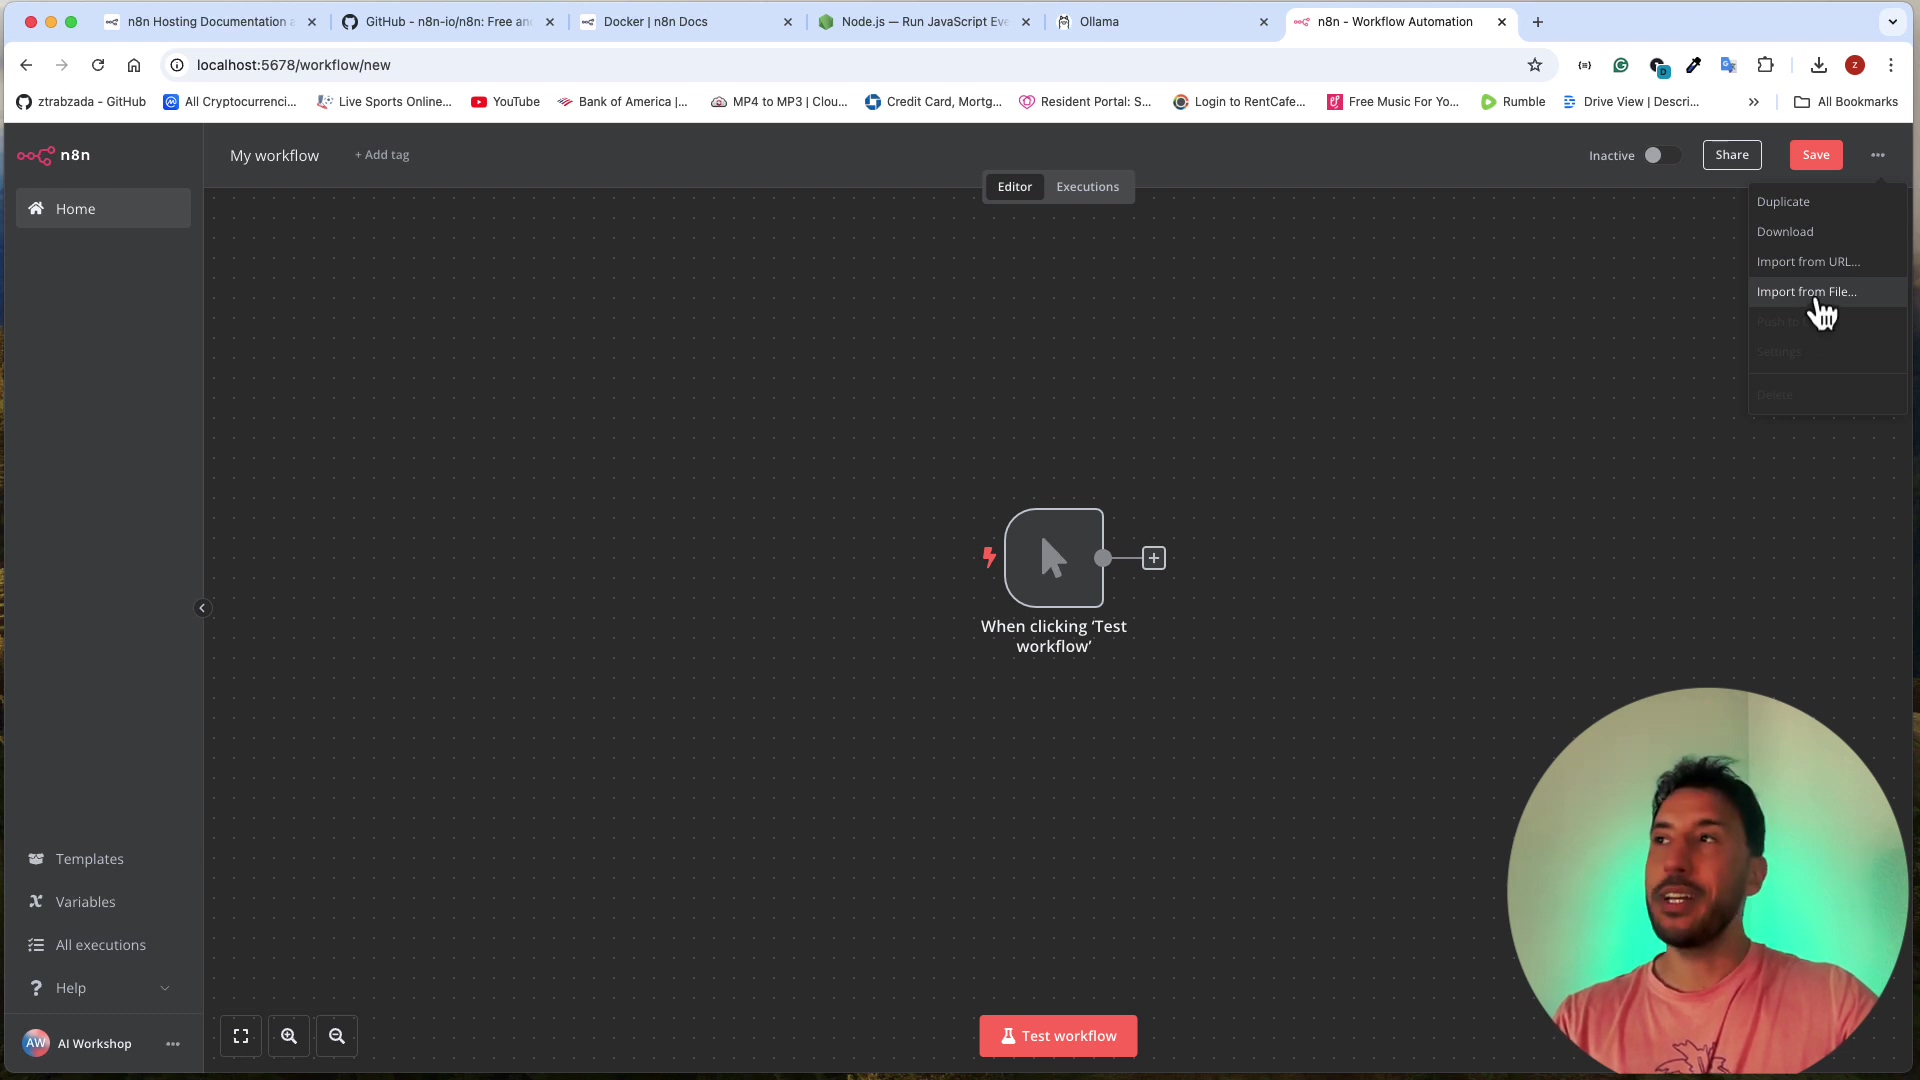Switch to the Executions tab
The width and height of the screenshot is (1920, 1080).
tap(1087, 187)
